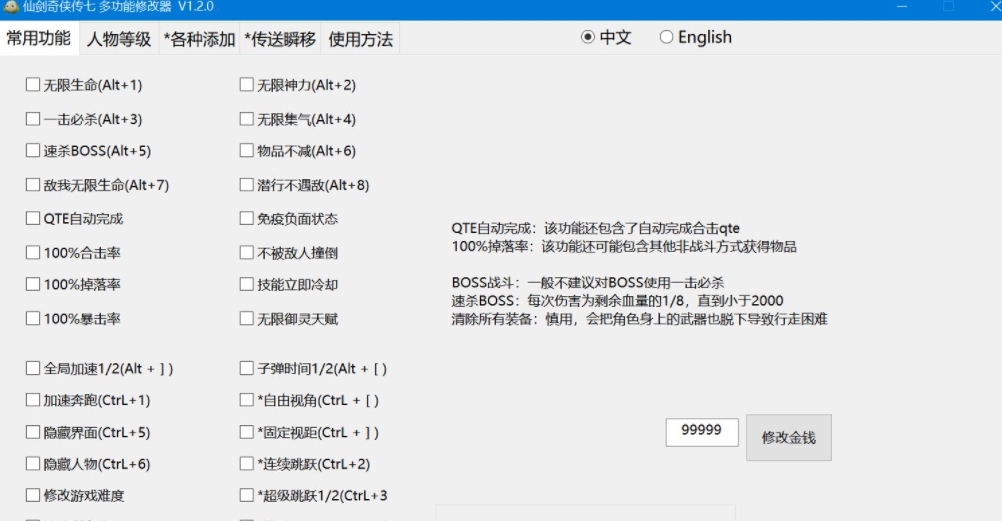Toggle 加速奔跑(CtrL+1) checkbox
The image size is (1002, 521).
coord(33,400)
